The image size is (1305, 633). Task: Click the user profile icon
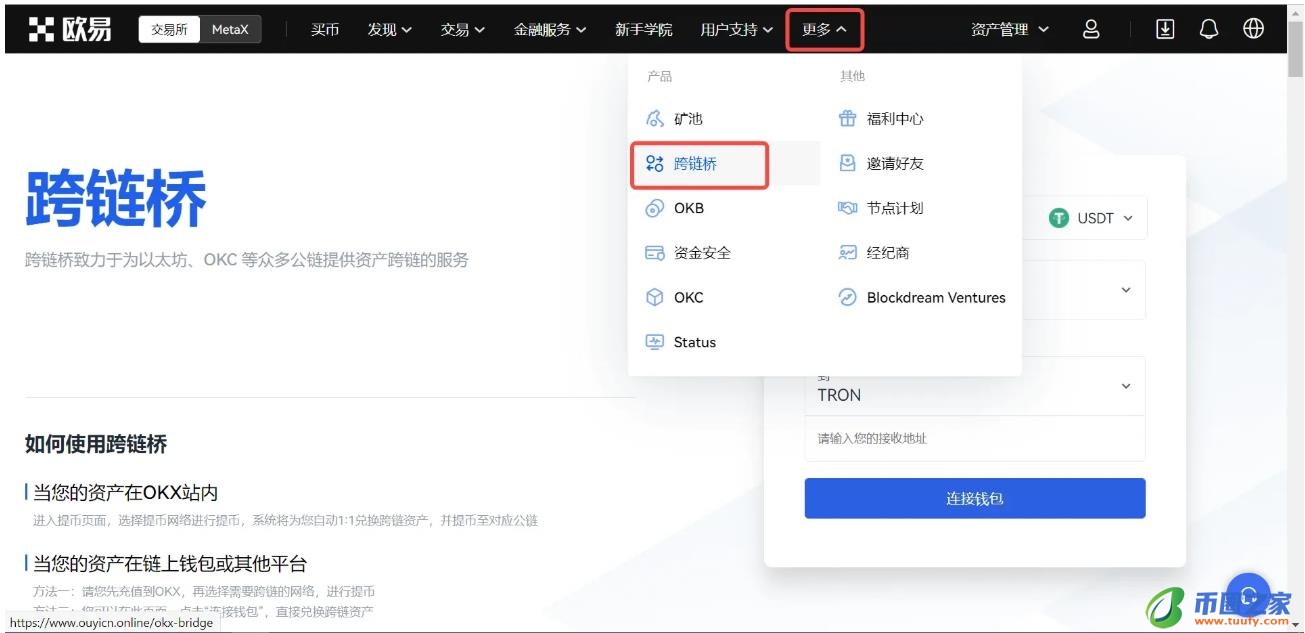click(x=1091, y=30)
